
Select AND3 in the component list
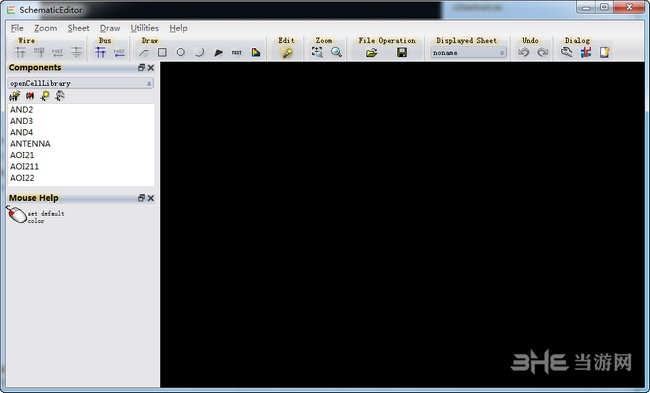(x=81, y=121)
